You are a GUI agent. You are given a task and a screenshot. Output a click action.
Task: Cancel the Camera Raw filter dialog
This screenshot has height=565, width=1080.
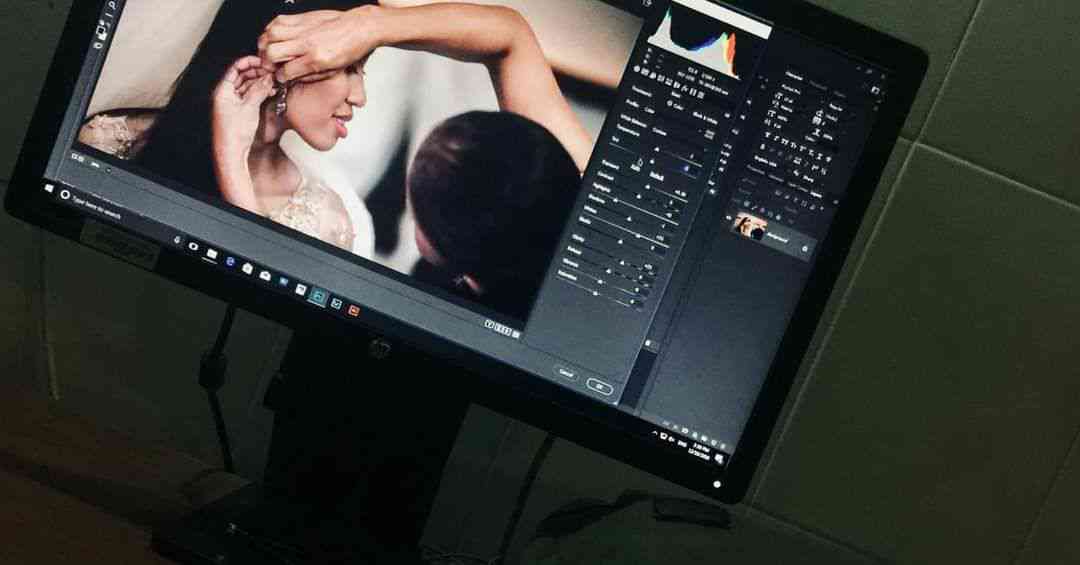565,373
